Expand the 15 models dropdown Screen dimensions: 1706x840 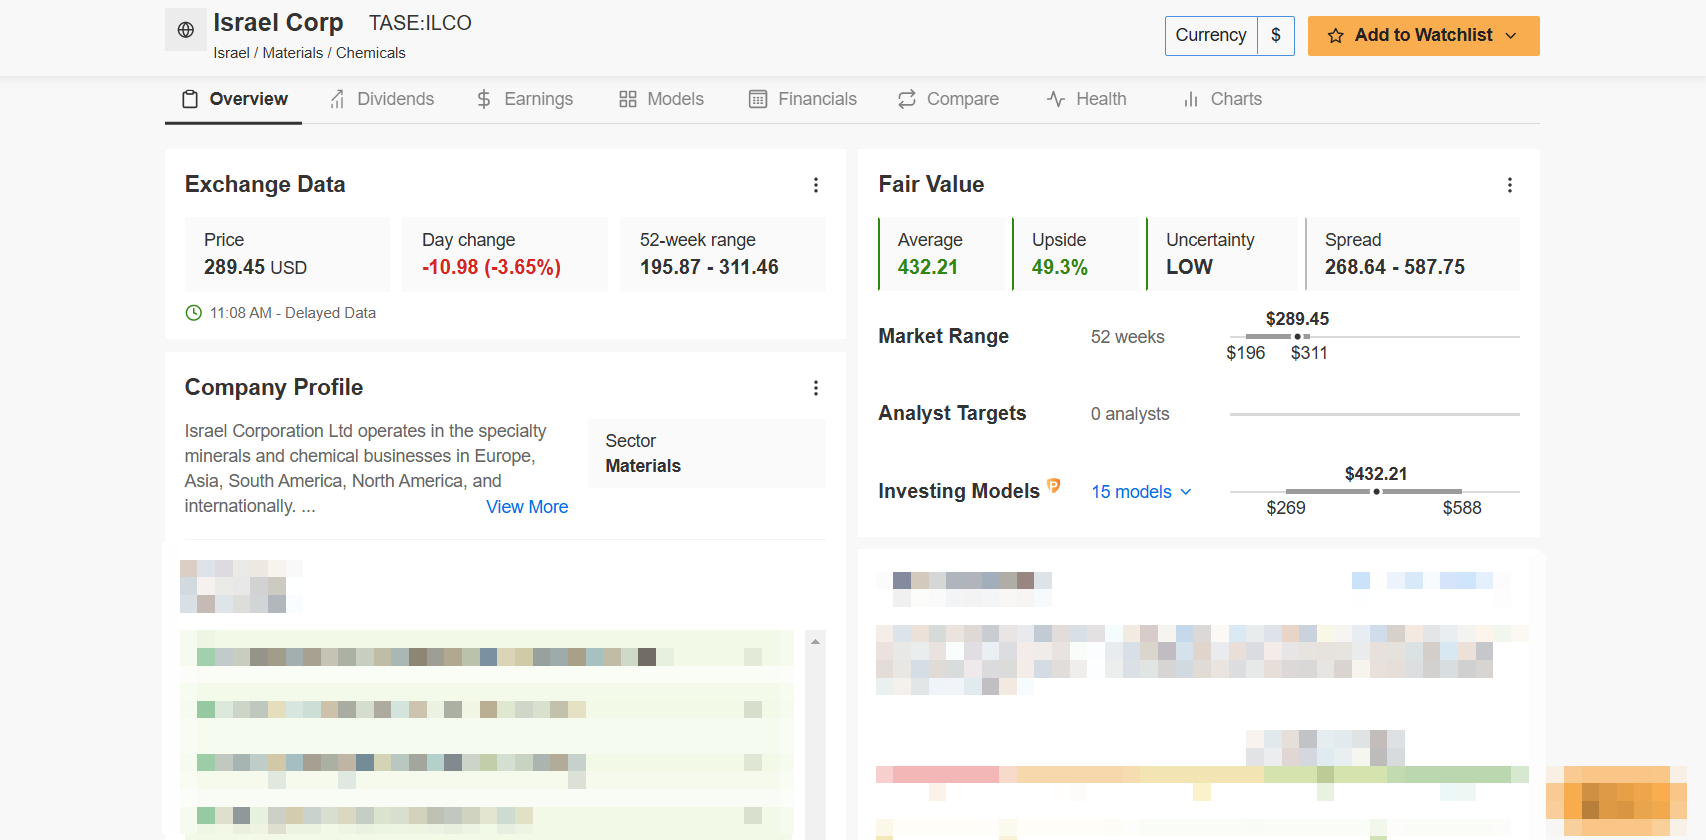(1141, 492)
